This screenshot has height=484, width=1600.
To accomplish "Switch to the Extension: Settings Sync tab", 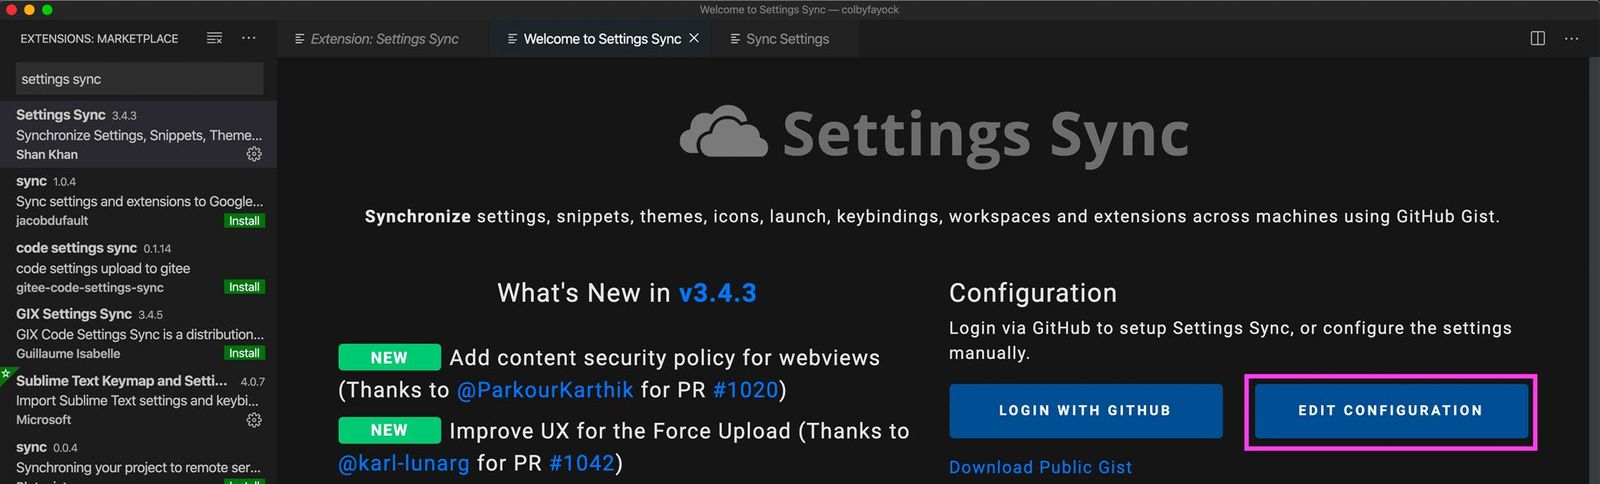I will click(384, 38).
